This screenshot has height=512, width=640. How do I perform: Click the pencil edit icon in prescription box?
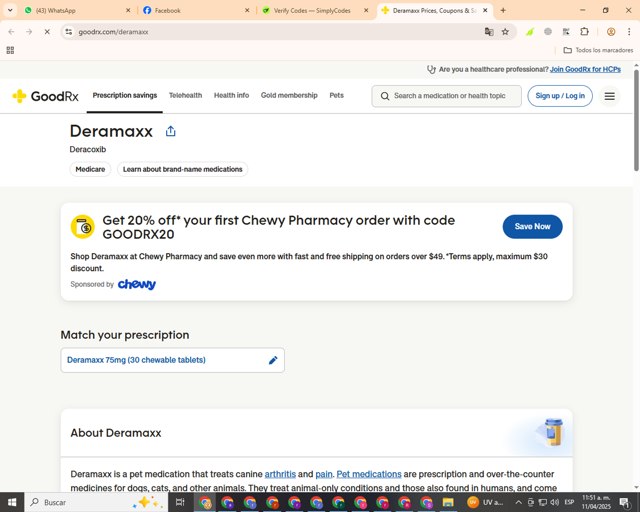point(273,360)
